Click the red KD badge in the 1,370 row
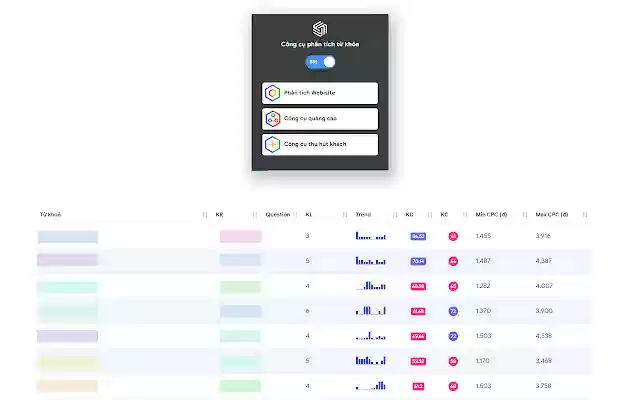This screenshot has height=400, width=640. pos(418,311)
